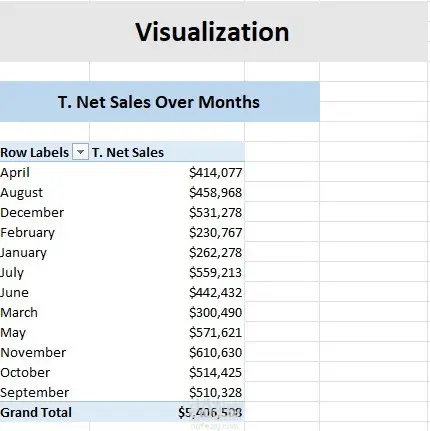The width and height of the screenshot is (430, 431).
Task: Select the January row label
Action: point(23,253)
